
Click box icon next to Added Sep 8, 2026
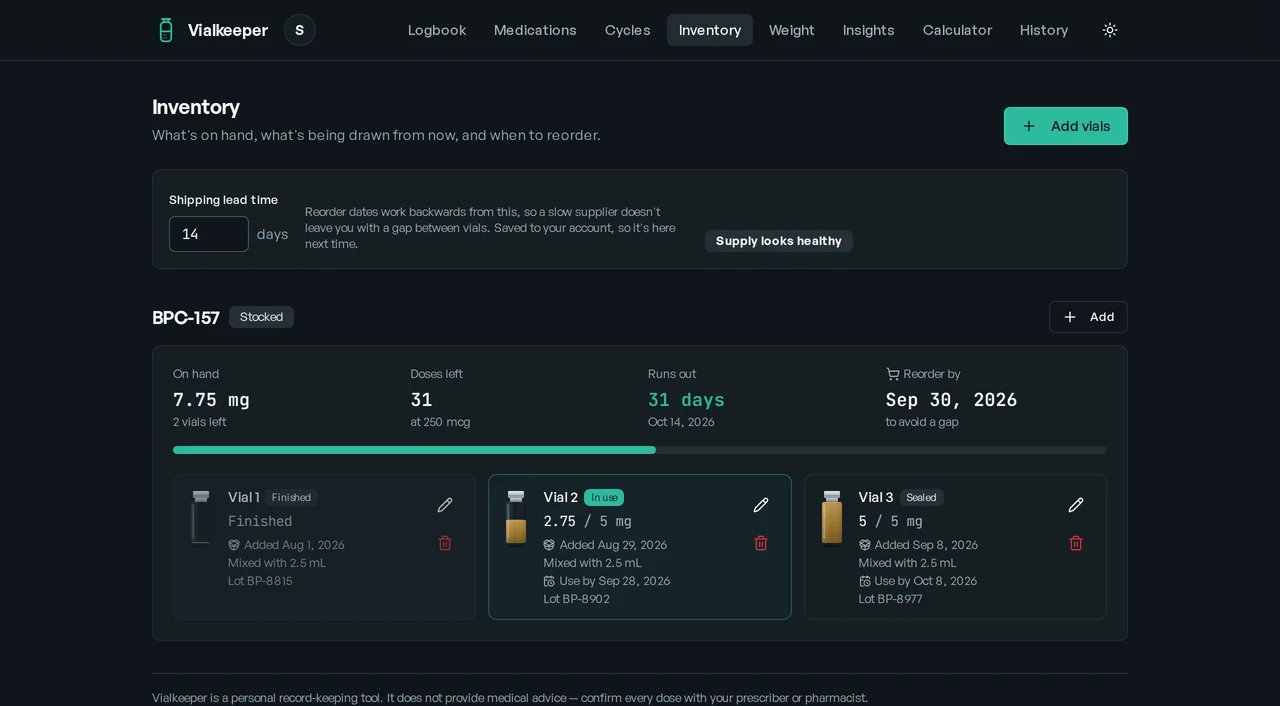[865, 545]
